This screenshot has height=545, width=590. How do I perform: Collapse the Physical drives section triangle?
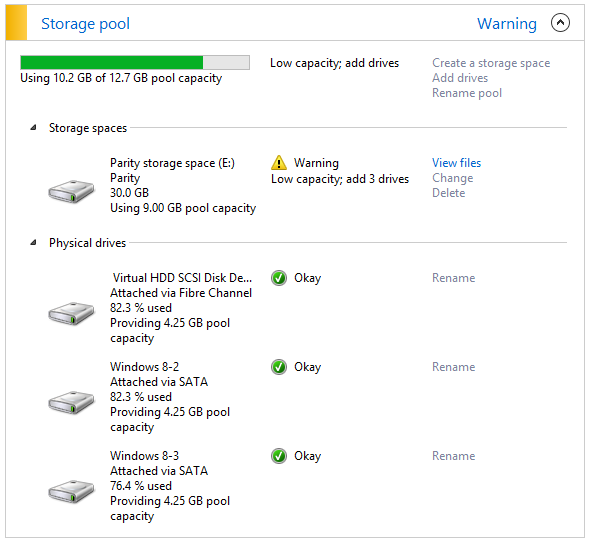tap(33, 242)
